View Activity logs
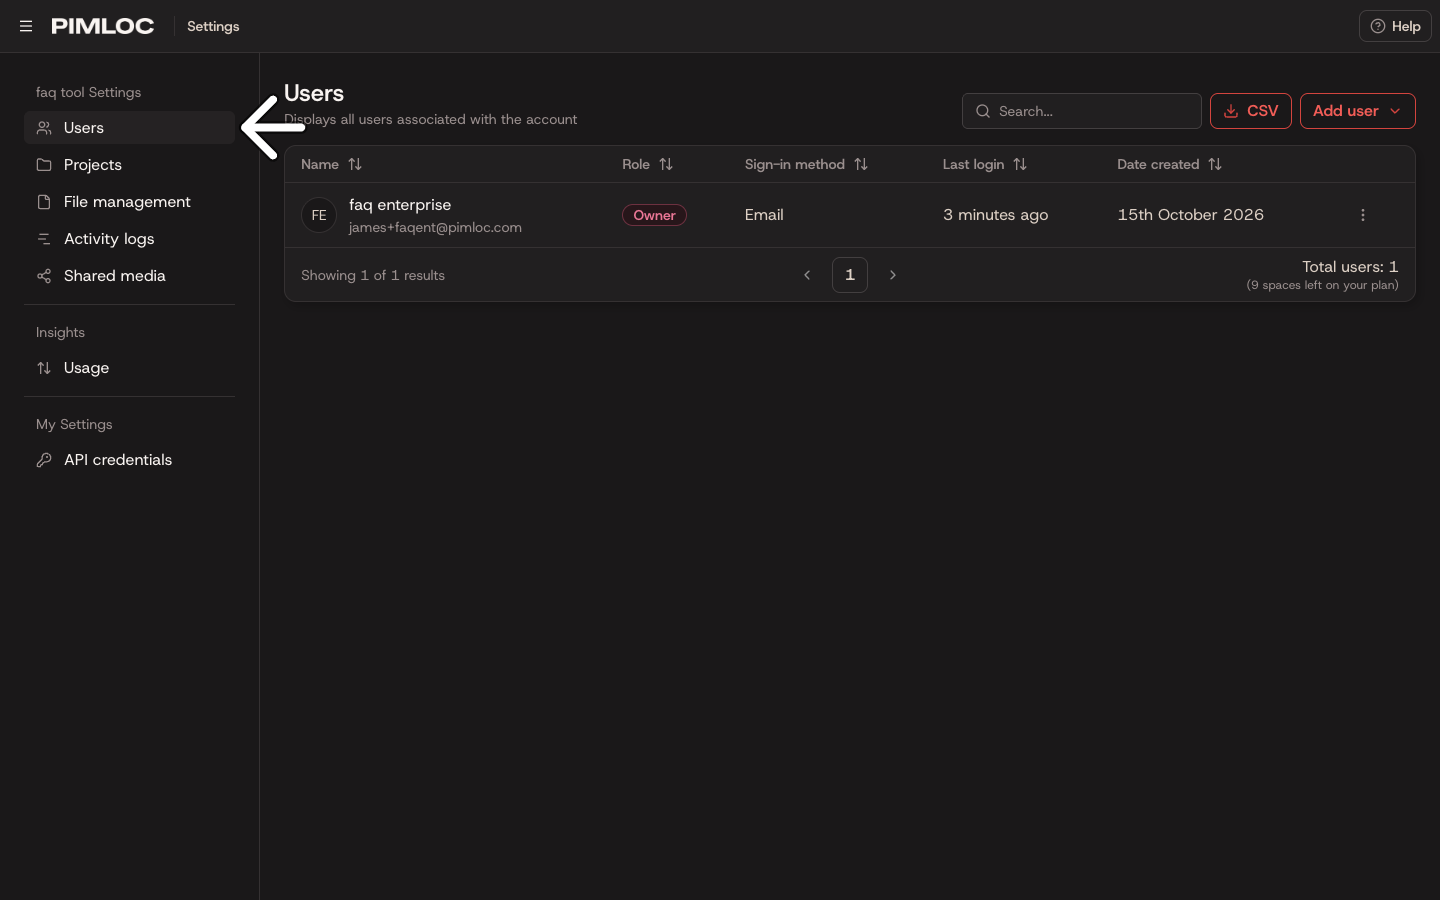Viewport: 1440px width, 900px height. coord(130,239)
